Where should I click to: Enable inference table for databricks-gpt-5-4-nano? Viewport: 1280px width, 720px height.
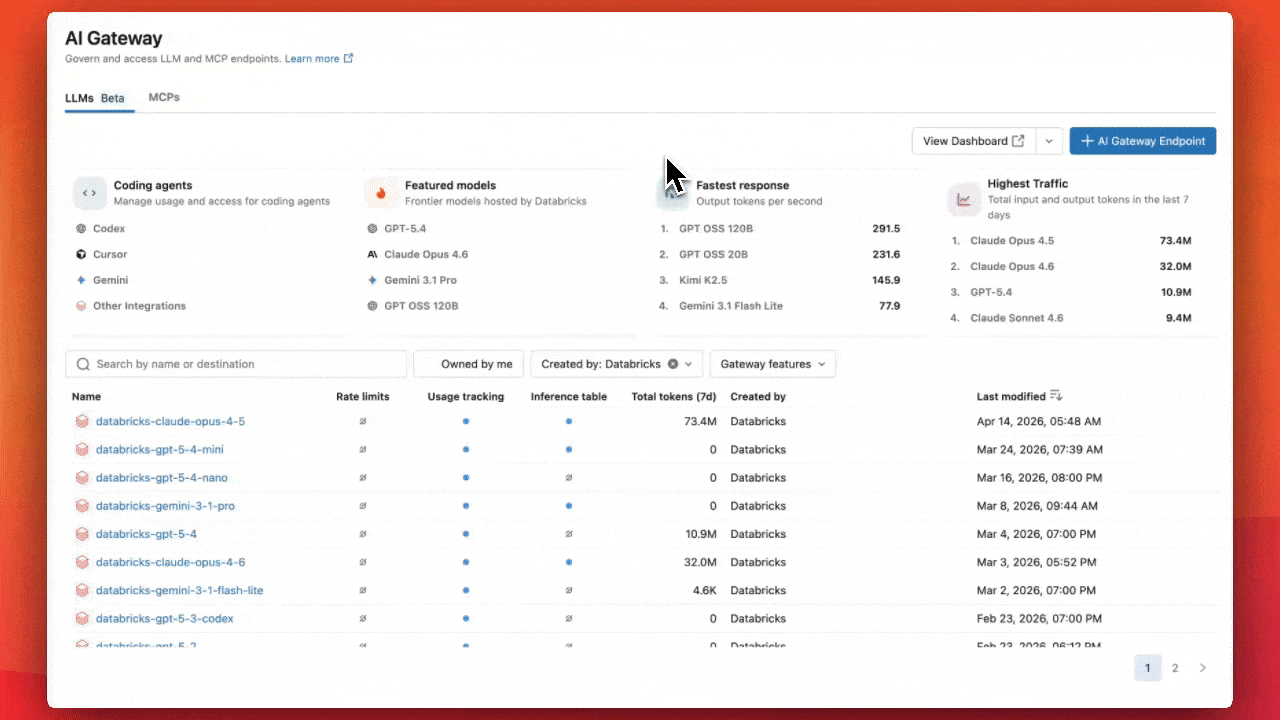click(x=568, y=477)
